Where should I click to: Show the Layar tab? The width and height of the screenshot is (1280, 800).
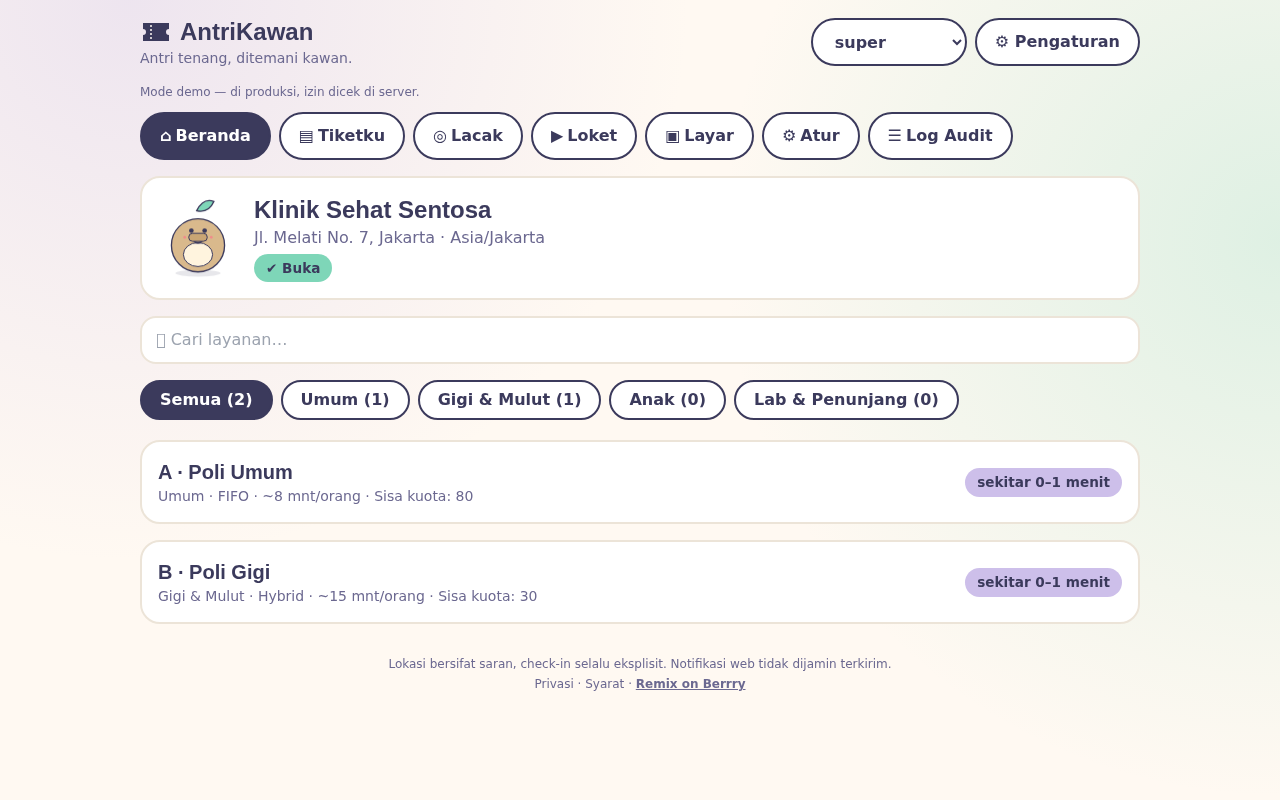click(x=699, y=136)
